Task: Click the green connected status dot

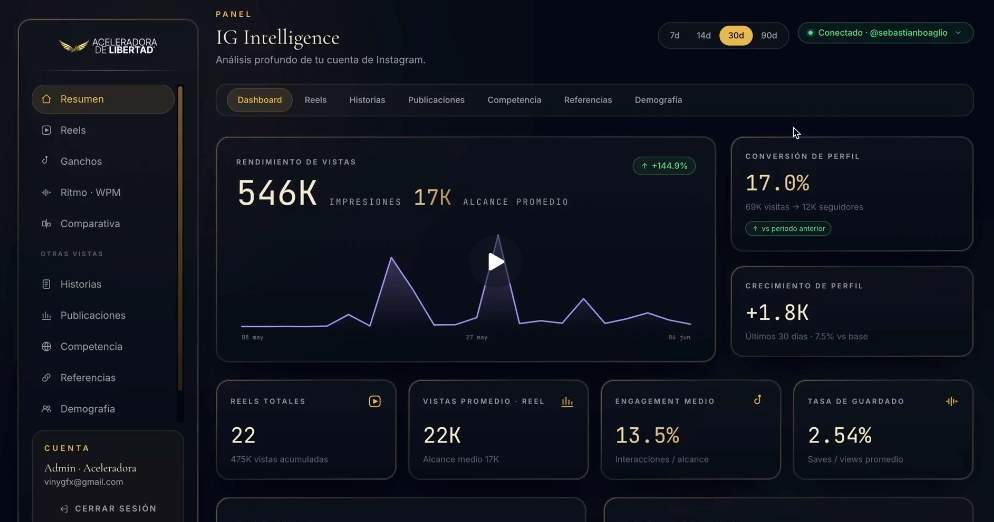Action: click(x=810, y=33)
